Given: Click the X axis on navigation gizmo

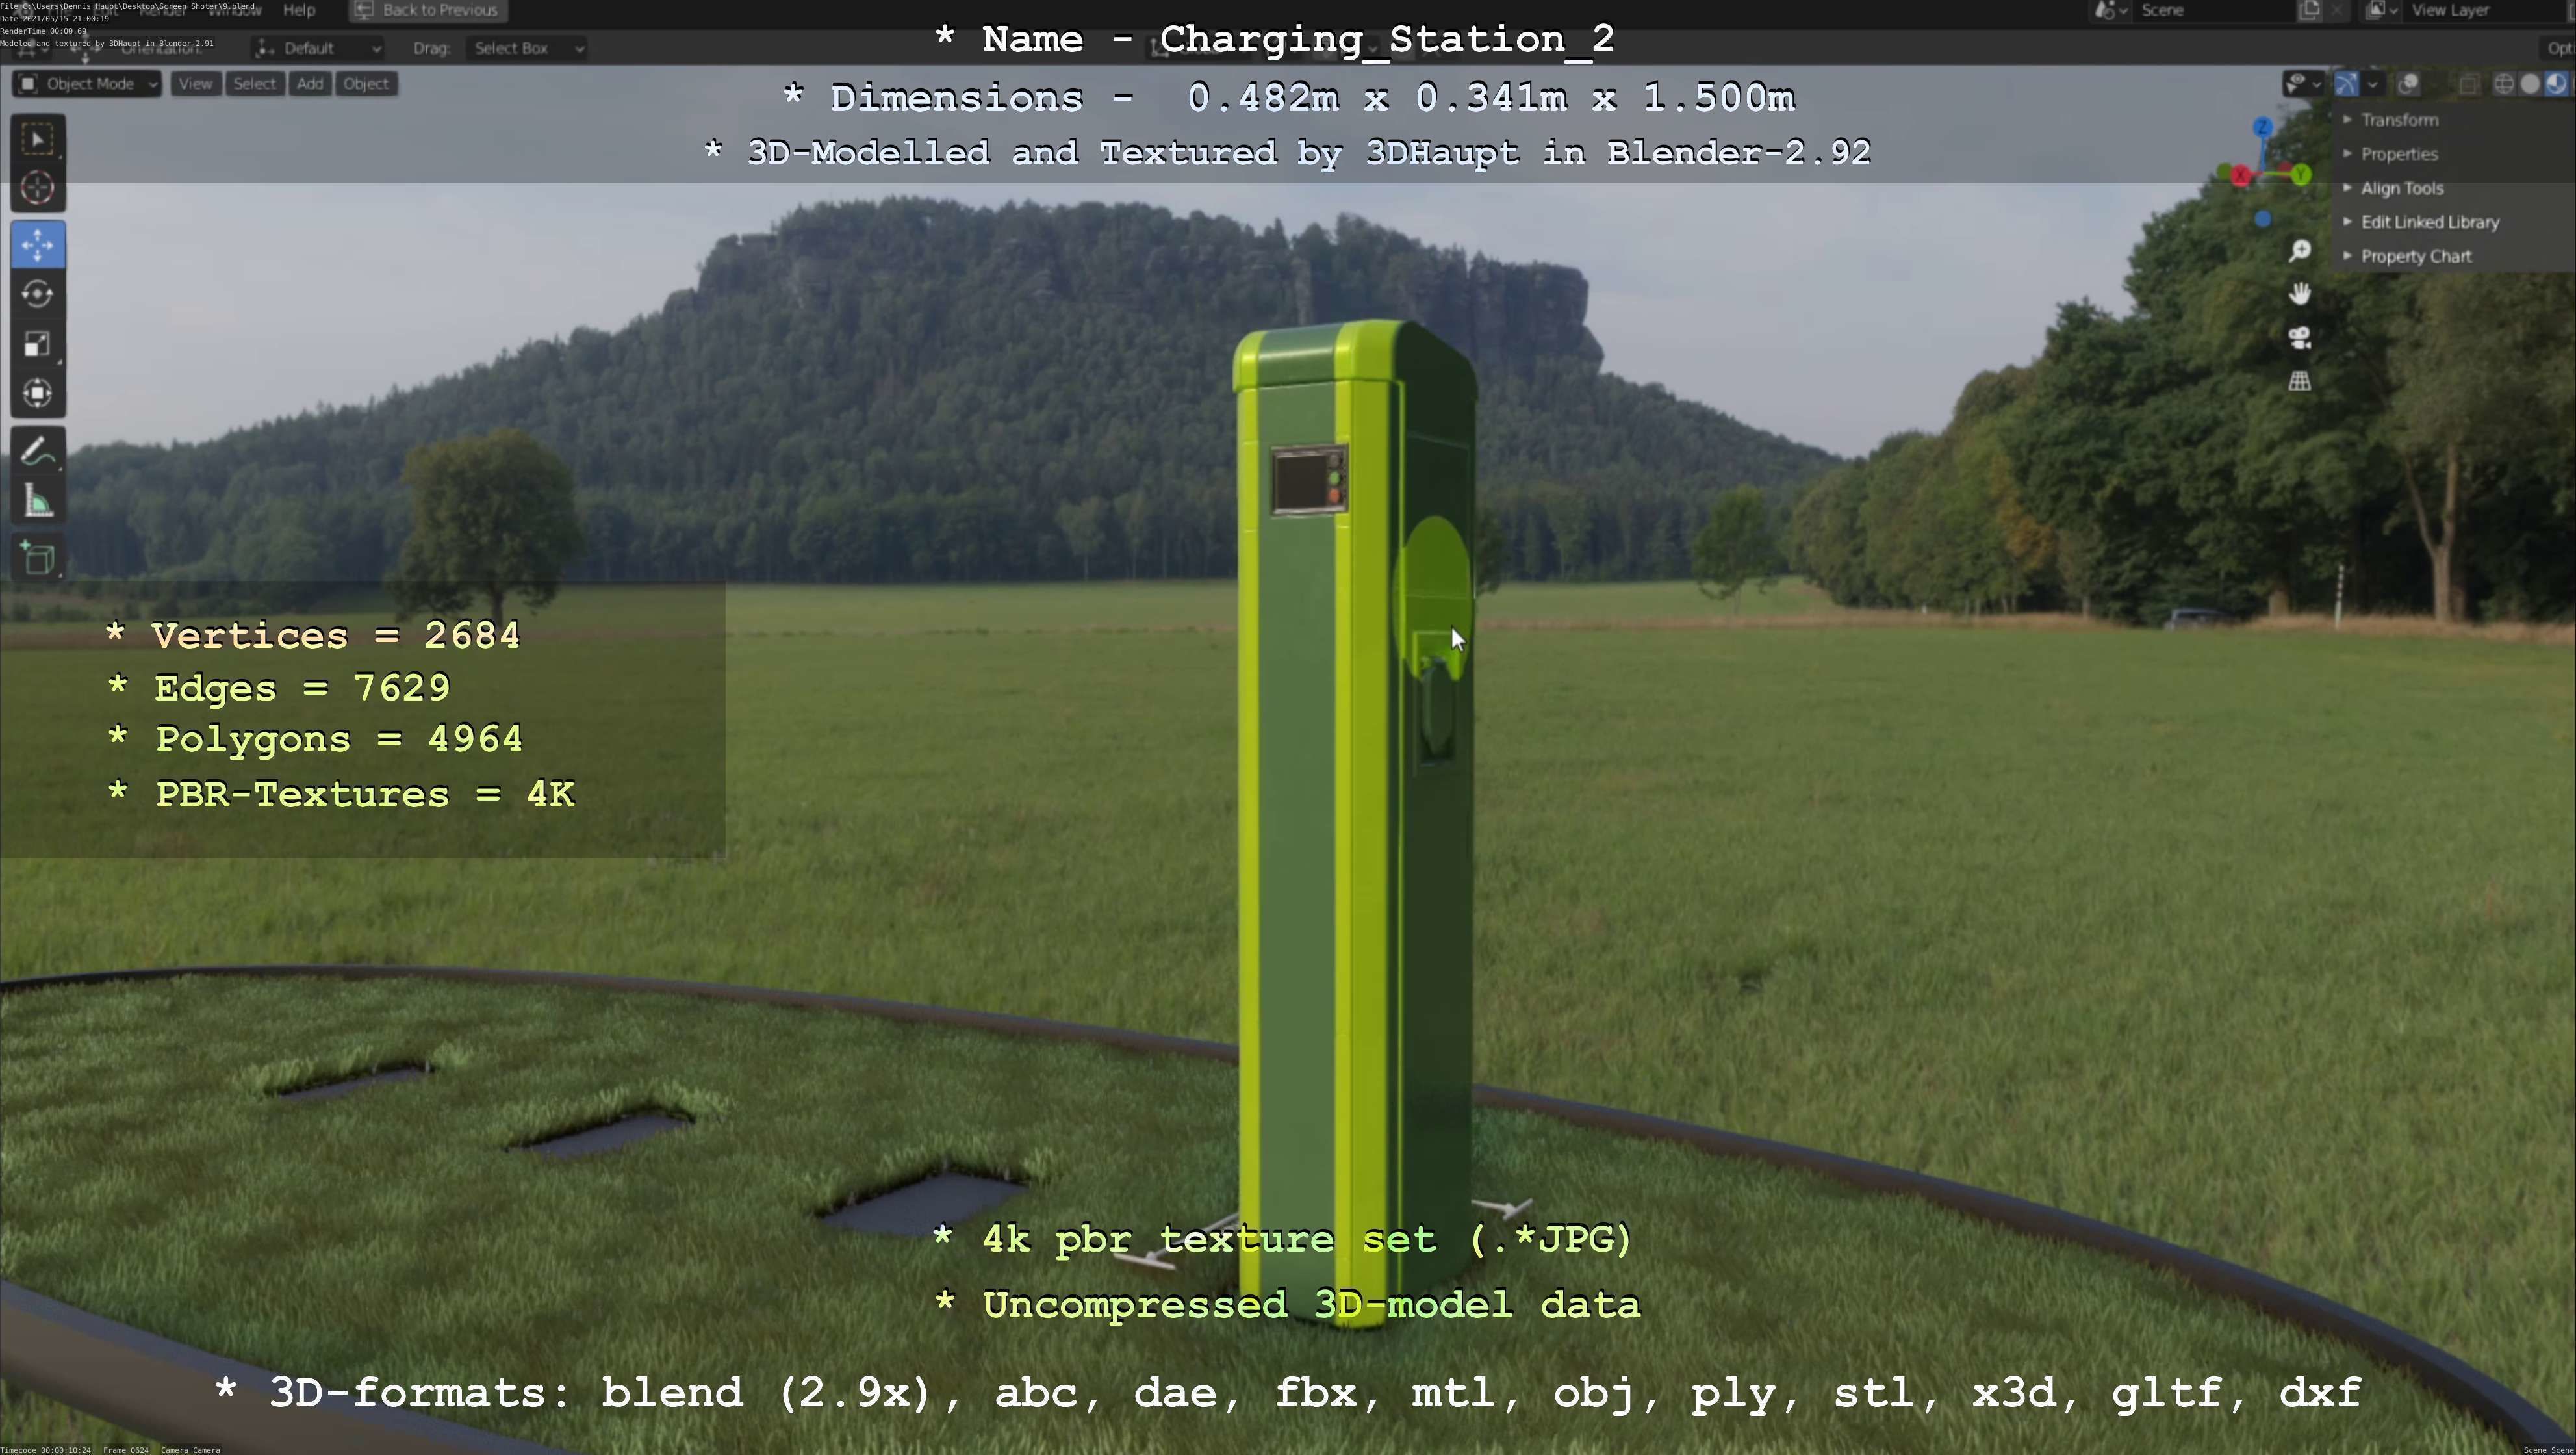Looking at the screenshot, I should (2240, 175).
